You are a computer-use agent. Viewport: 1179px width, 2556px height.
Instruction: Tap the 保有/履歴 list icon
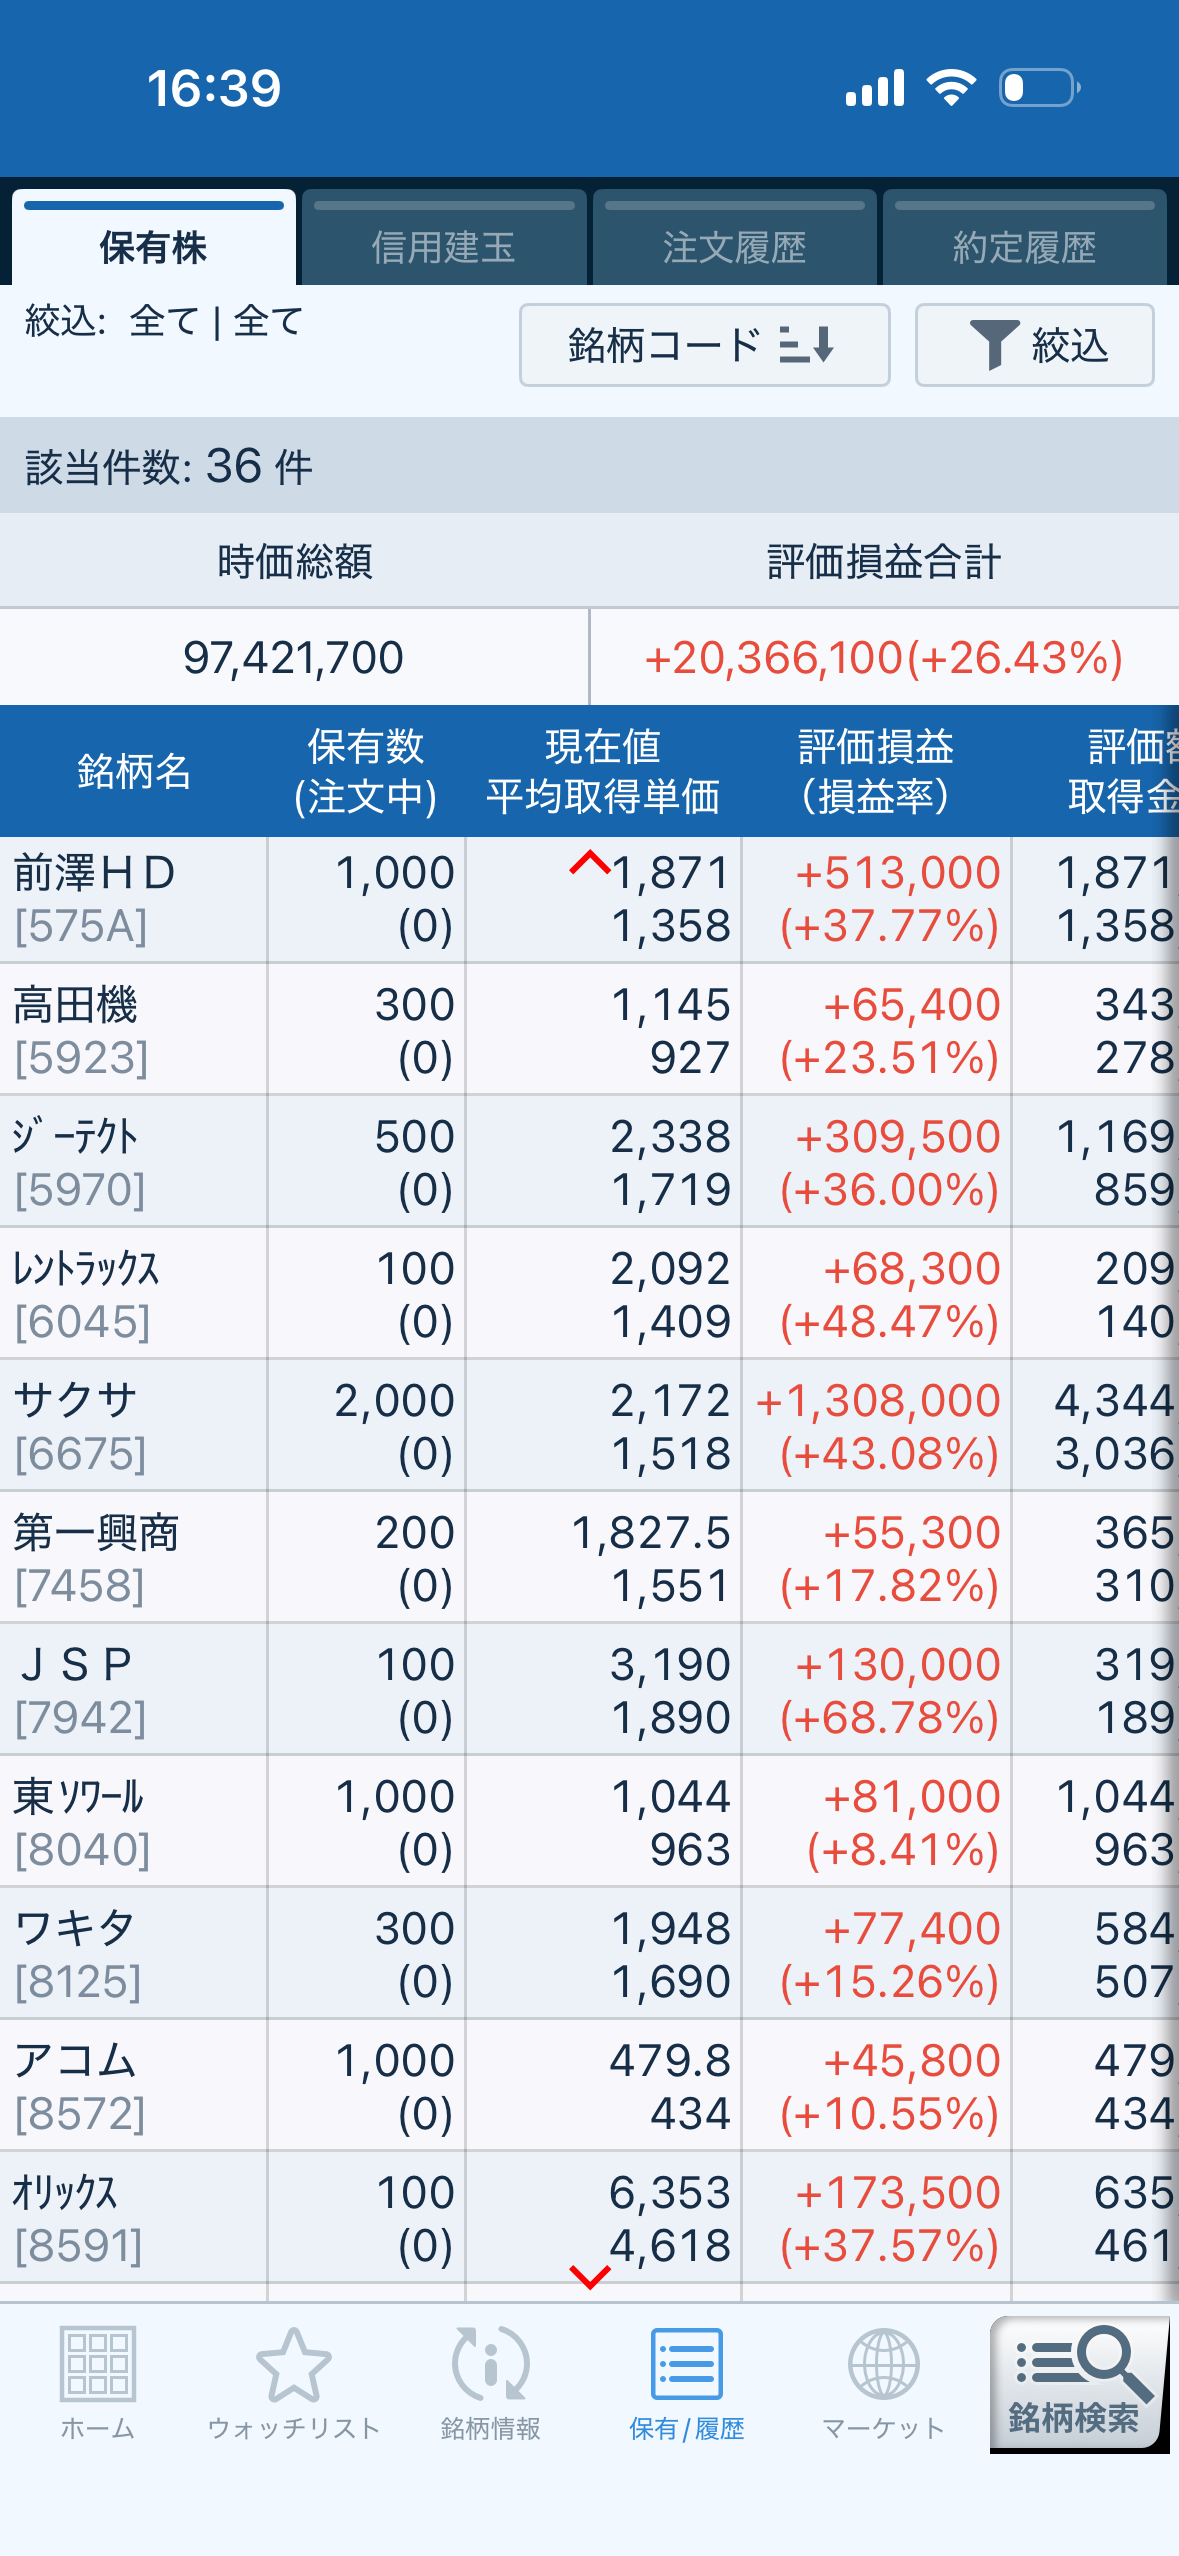(686, 2364)
